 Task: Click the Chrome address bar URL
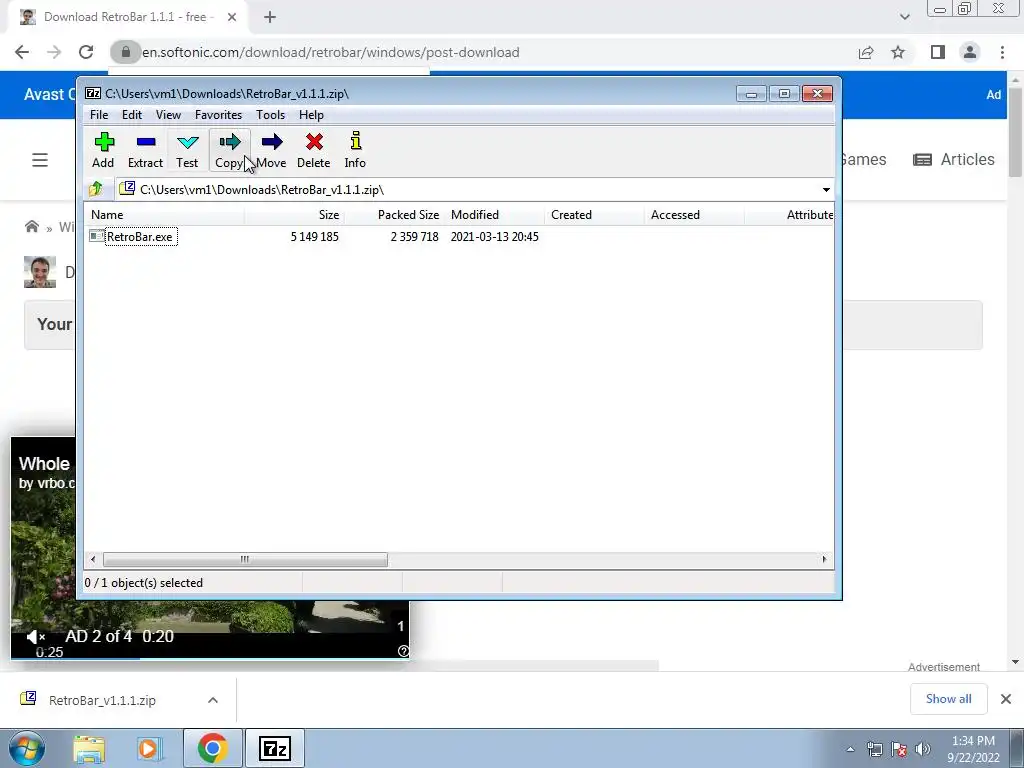331,52
